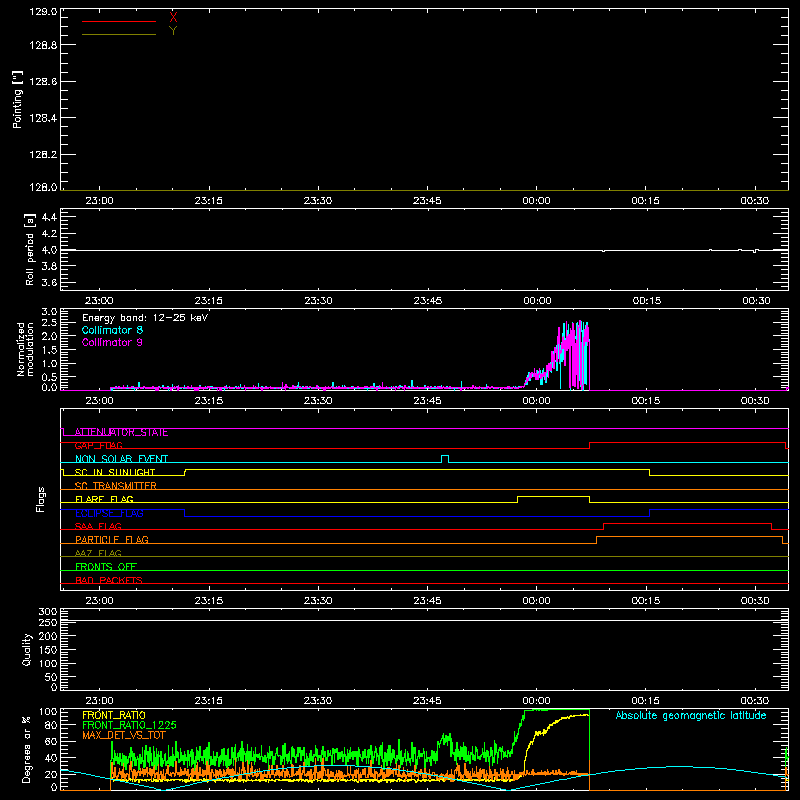Click the 1.5 tick on the modulation axis
Image resolution: width=800 pixels, height=800 pixels.
tap(49, 351)
